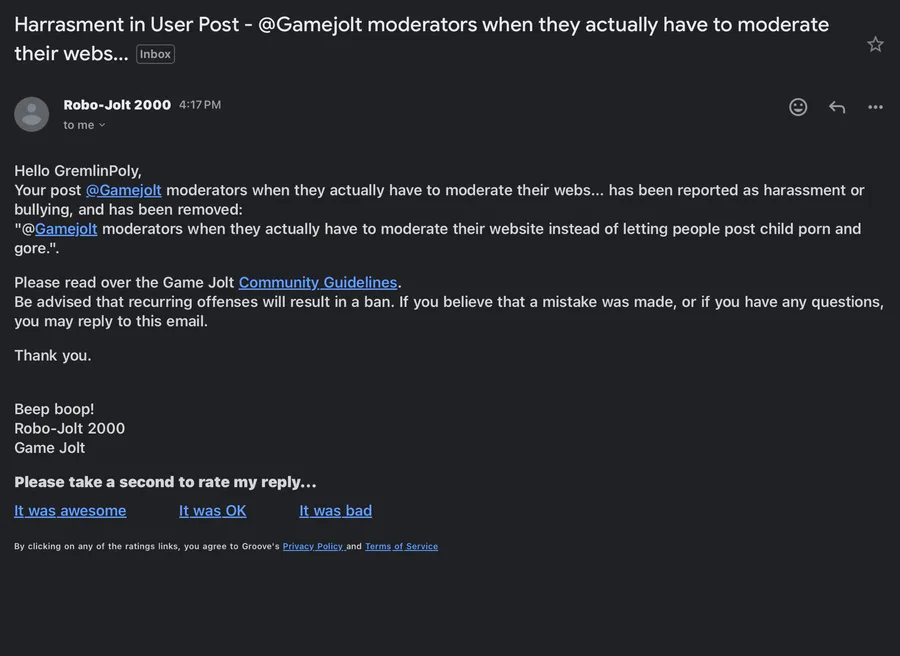Open Groove's Terms of Service link

pyautogui.click(x=401, y=546)
